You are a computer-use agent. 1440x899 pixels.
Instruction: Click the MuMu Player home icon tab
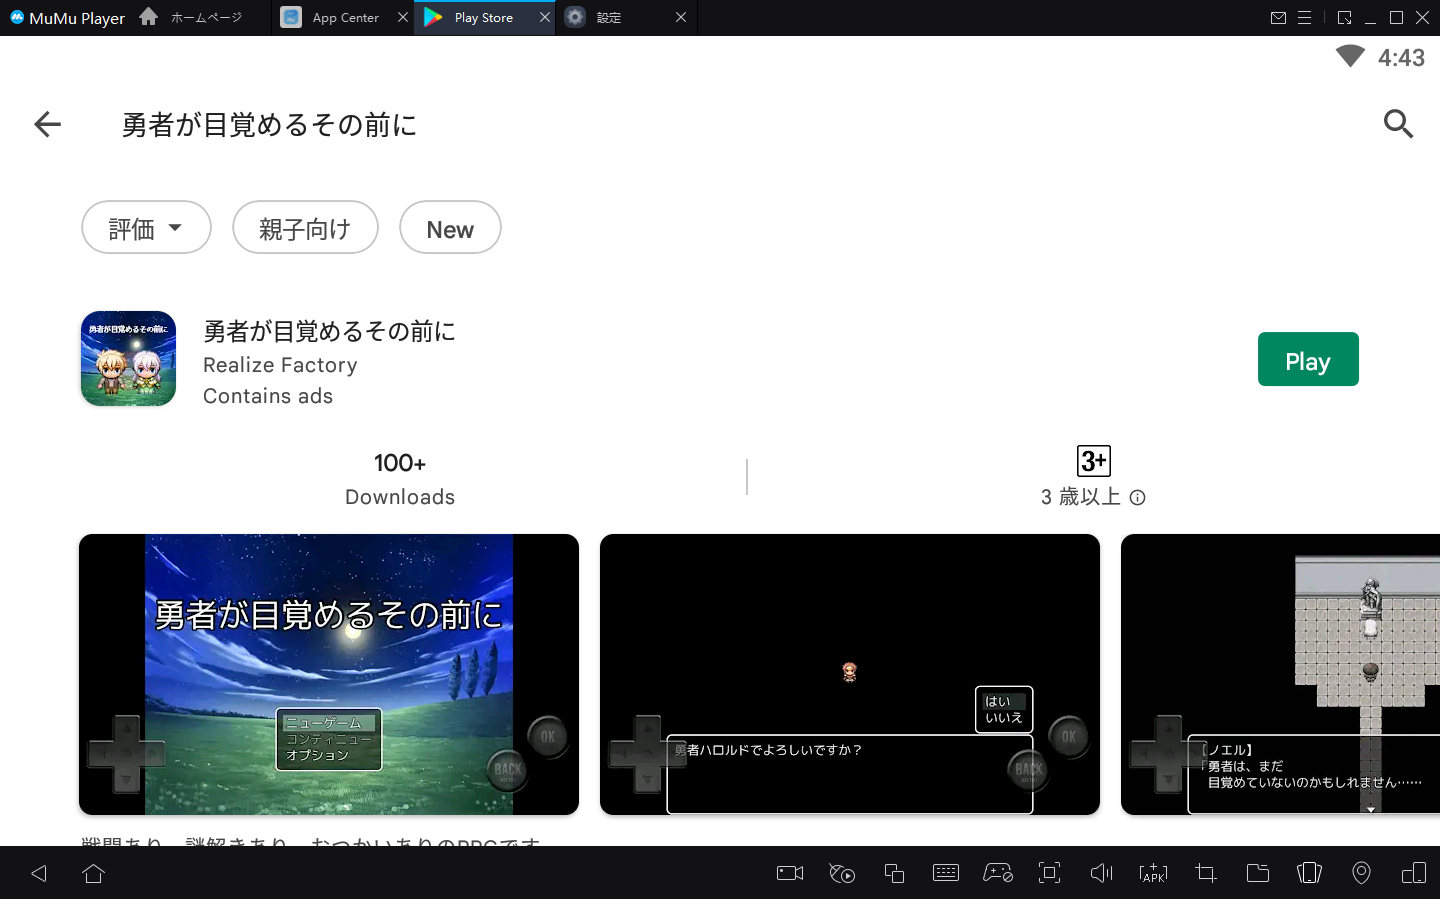pos(148,17)
